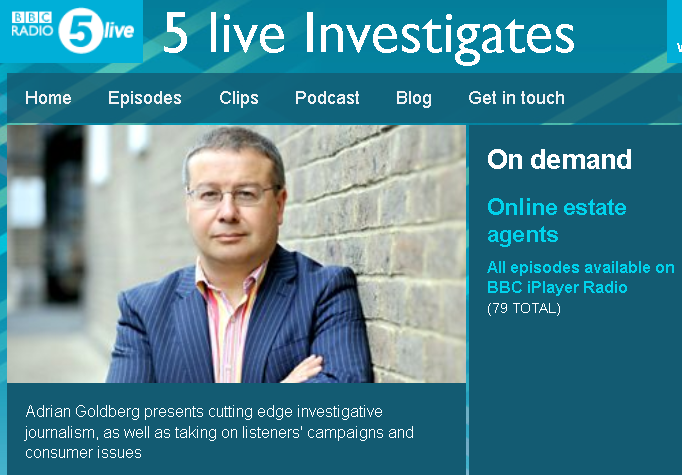
Task: Select the On demand heading
Action: tap(559, 160)
